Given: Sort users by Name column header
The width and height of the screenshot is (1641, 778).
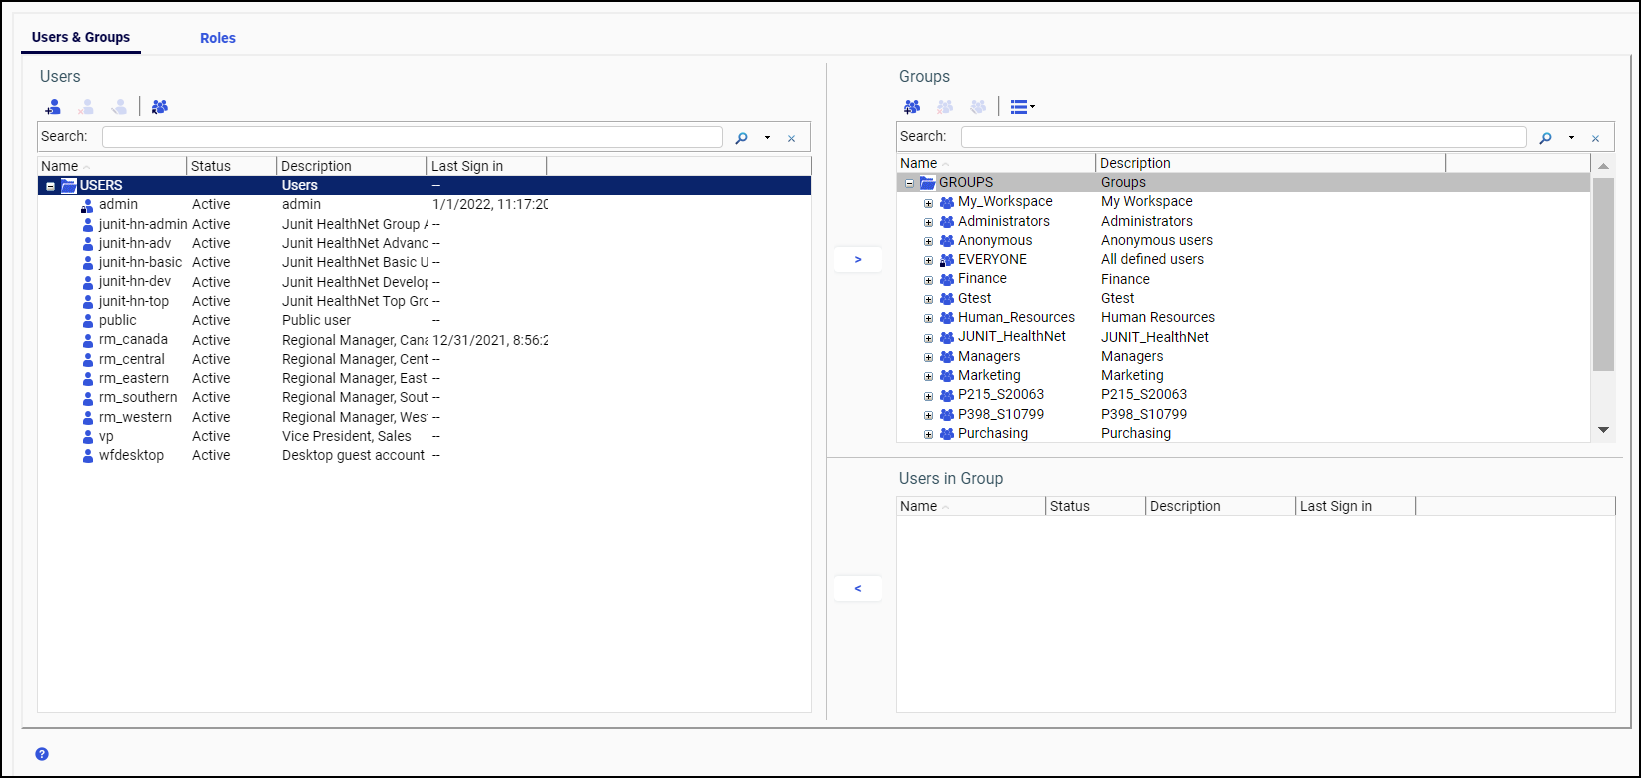Looking at the screenshot, I should tap(113, 166).
